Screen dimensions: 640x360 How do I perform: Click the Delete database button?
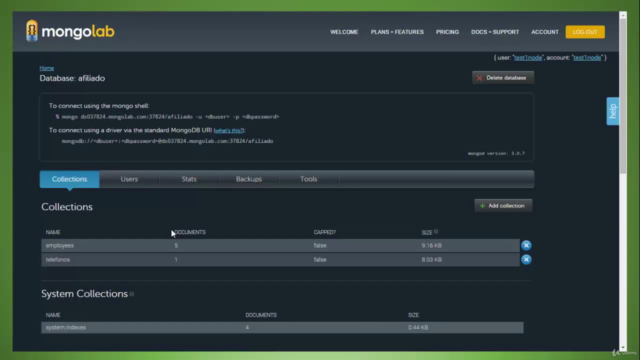click(503, 78)
